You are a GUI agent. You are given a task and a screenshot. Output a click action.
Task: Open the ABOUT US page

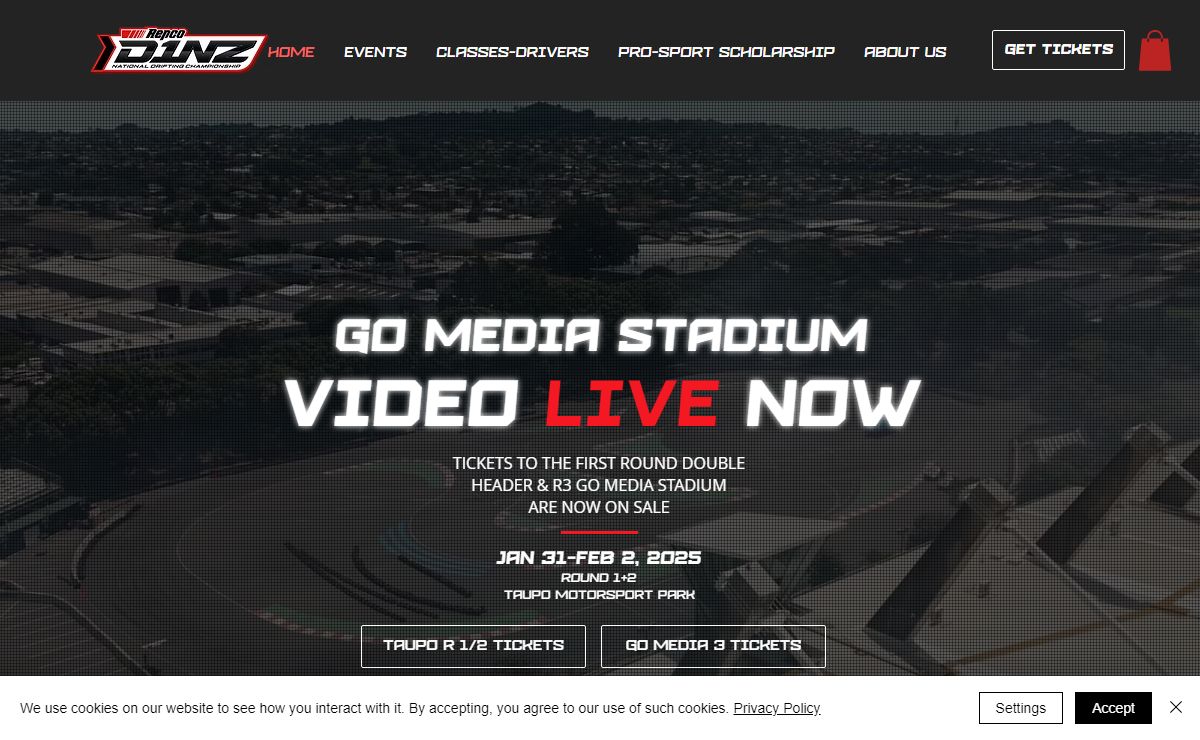(x=905, y=51)
